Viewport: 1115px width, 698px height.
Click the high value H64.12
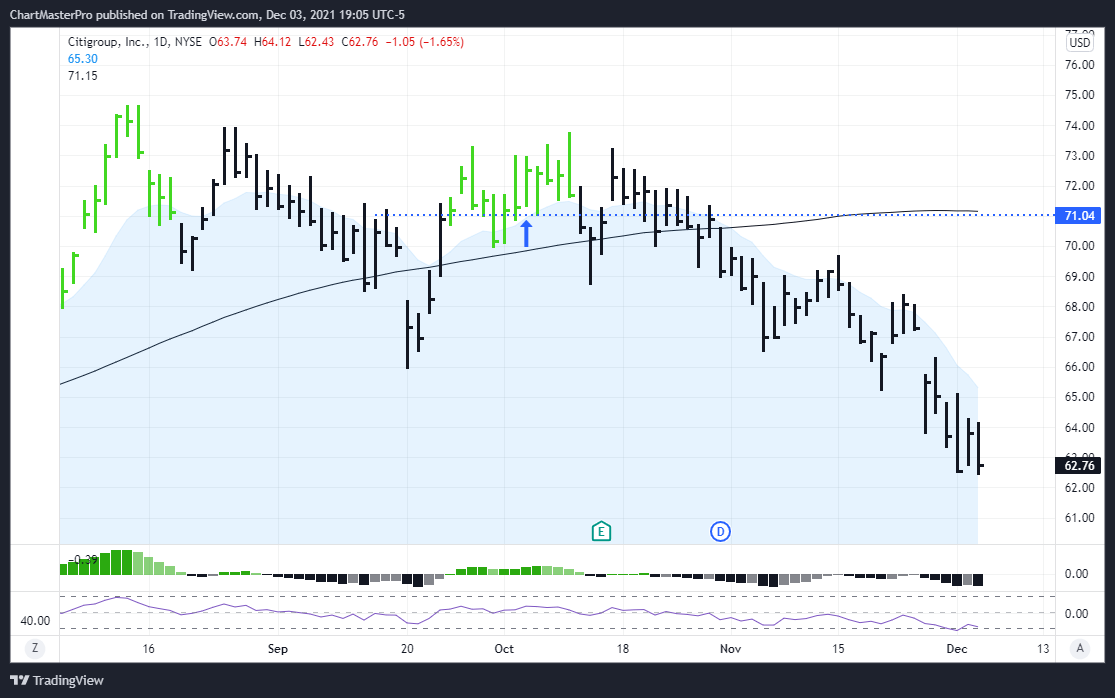272,42
